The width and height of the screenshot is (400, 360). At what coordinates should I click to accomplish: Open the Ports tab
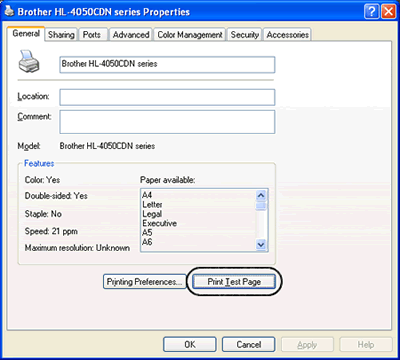tap(92, 35)
